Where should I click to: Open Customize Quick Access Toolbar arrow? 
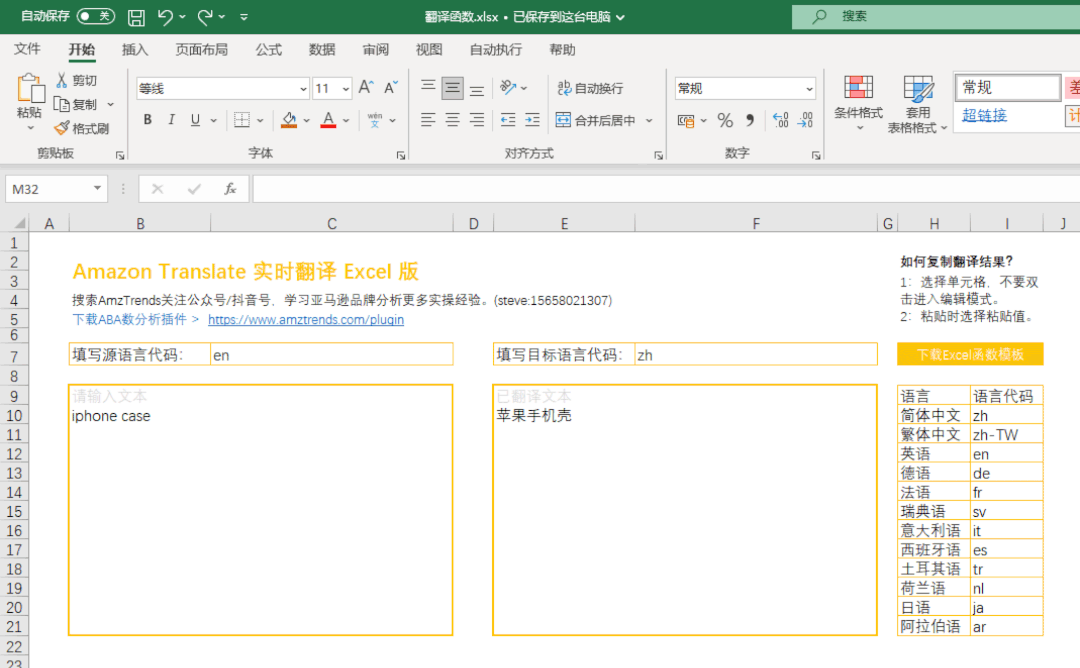pos(244,17)
